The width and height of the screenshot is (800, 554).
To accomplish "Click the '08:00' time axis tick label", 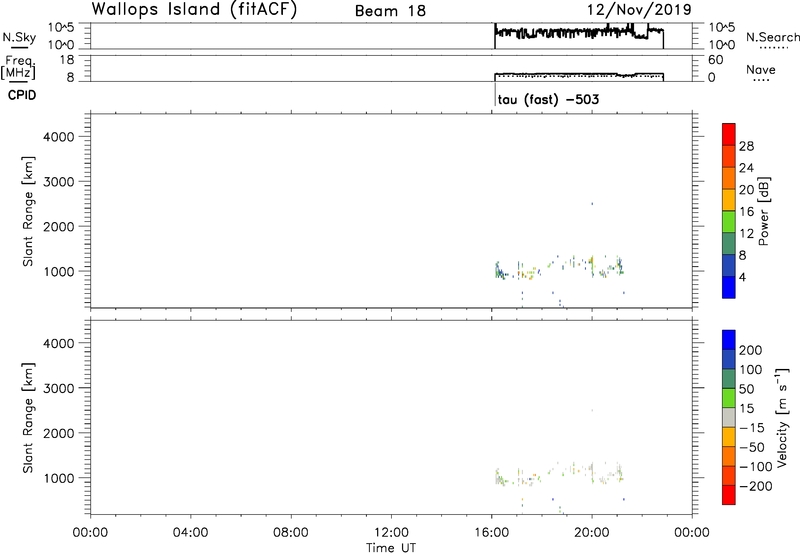I will click(x=291, y=533).
